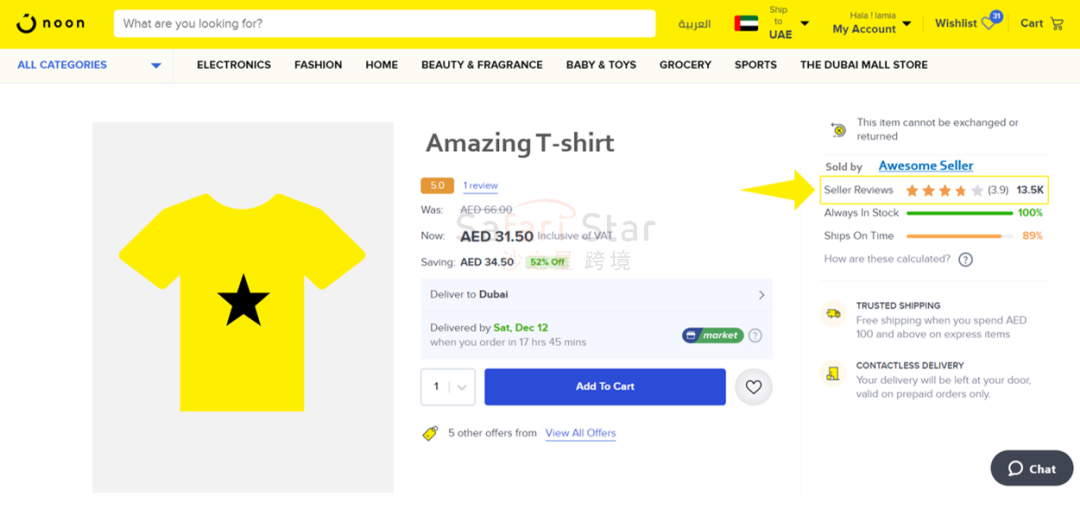Click the Wishlist heart icon in header
Screen dimensions: 1080x515
(988, 23)
